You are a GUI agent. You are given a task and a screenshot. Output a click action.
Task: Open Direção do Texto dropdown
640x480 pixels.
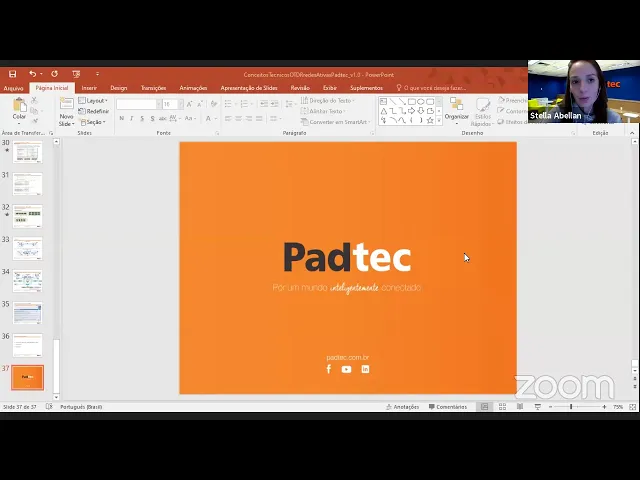coord(328,100)
